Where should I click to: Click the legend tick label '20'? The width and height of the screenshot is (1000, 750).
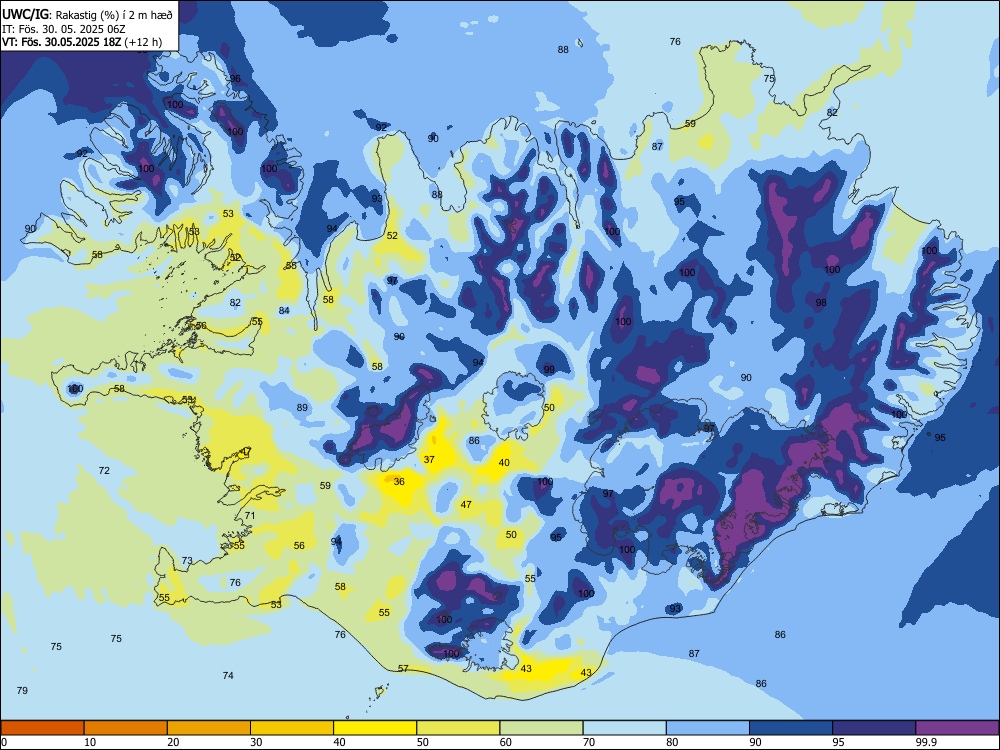point(173,742)
